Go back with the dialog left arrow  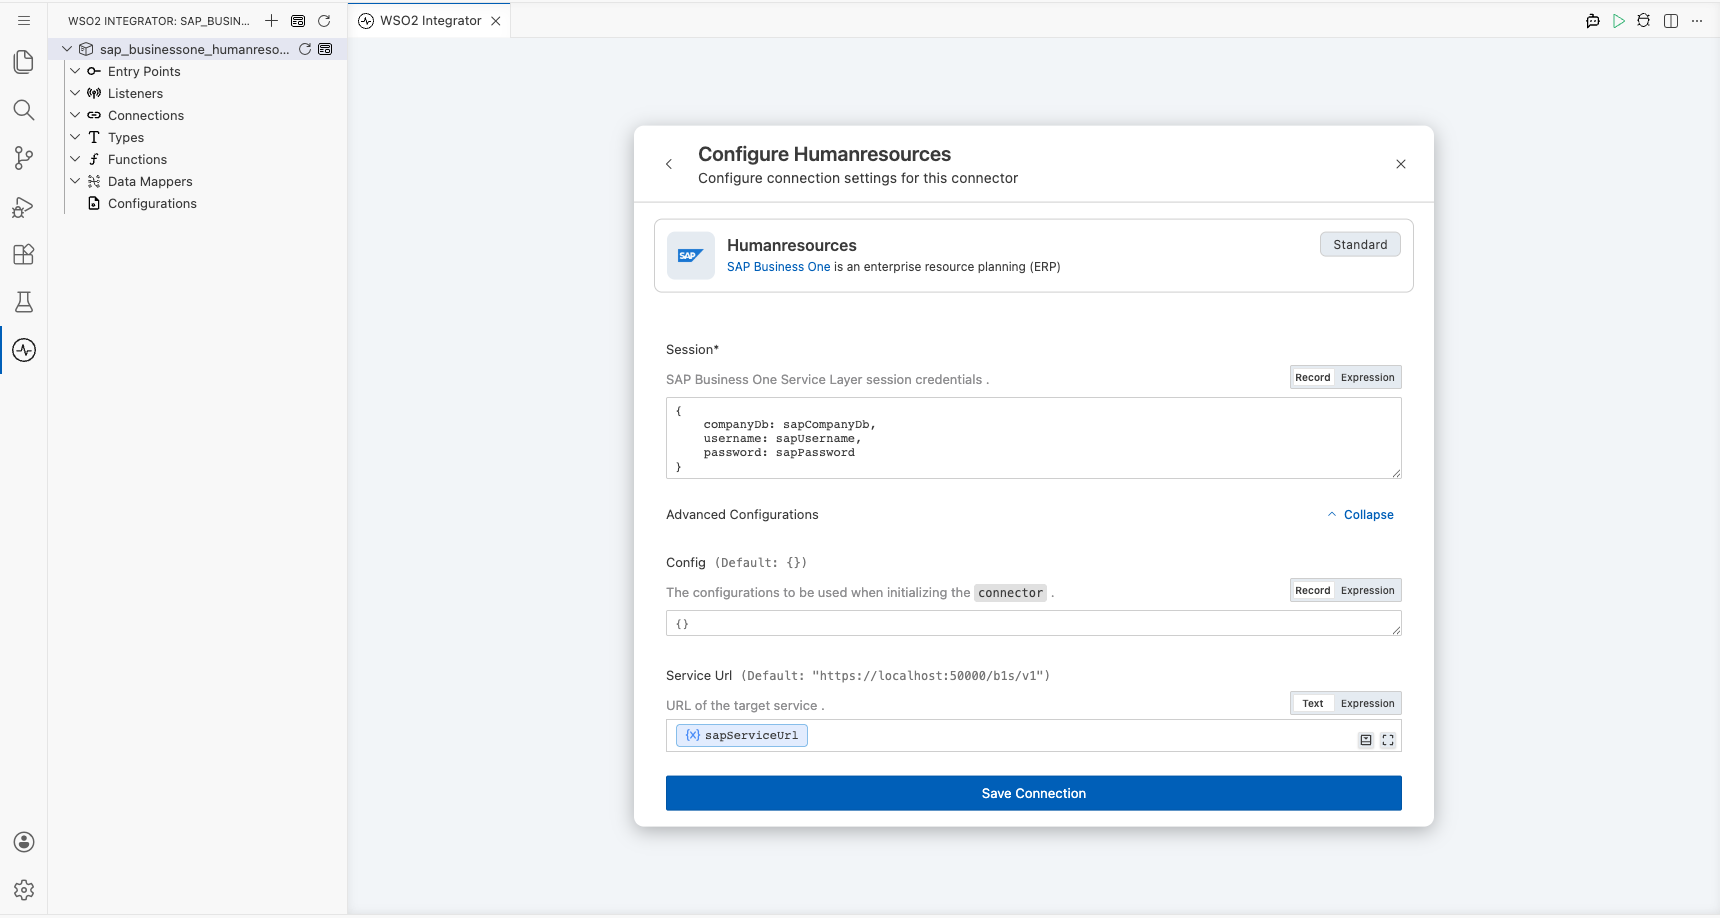pyautogui.click(x=669, y=164)
